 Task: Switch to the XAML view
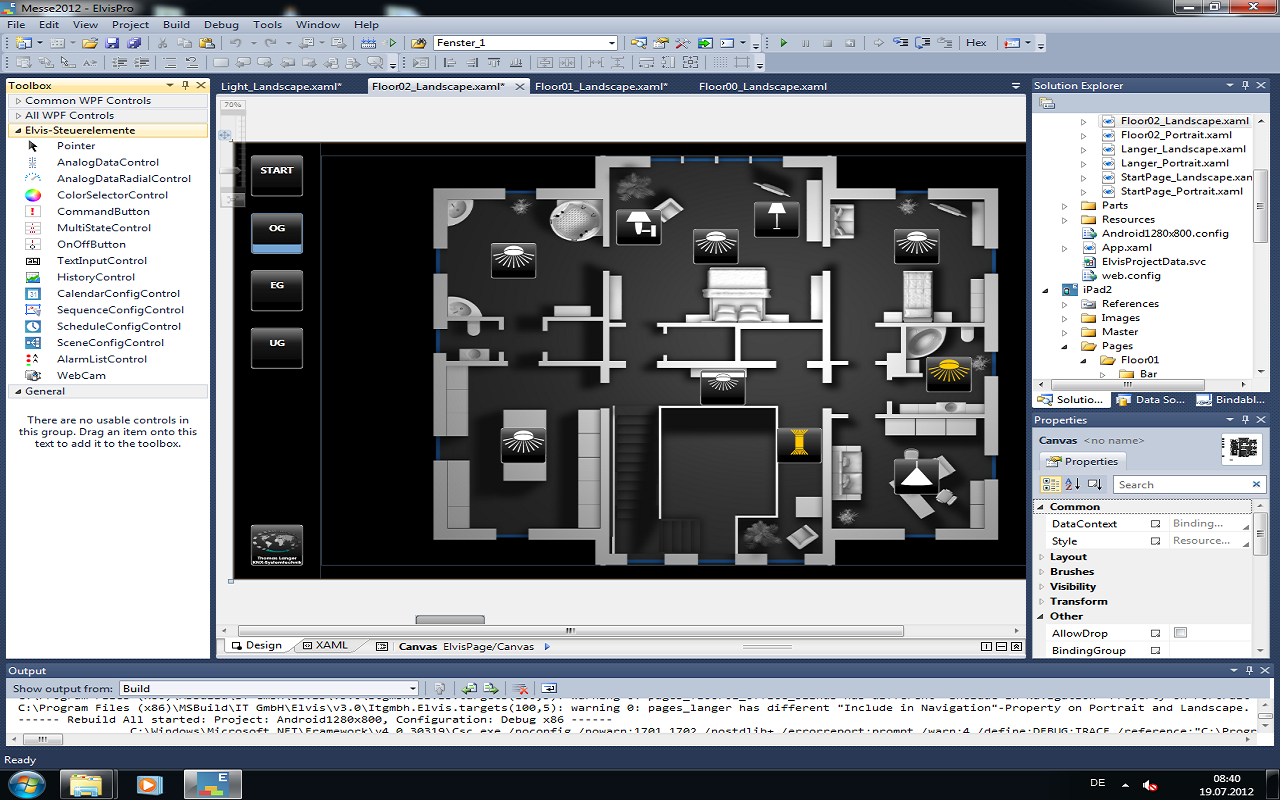tap(331, 646)
